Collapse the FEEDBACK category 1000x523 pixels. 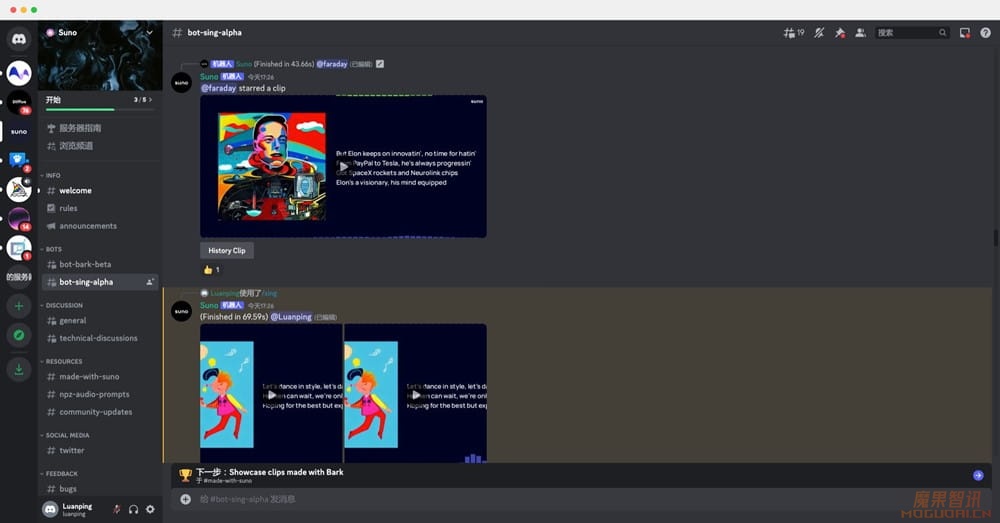59,474
